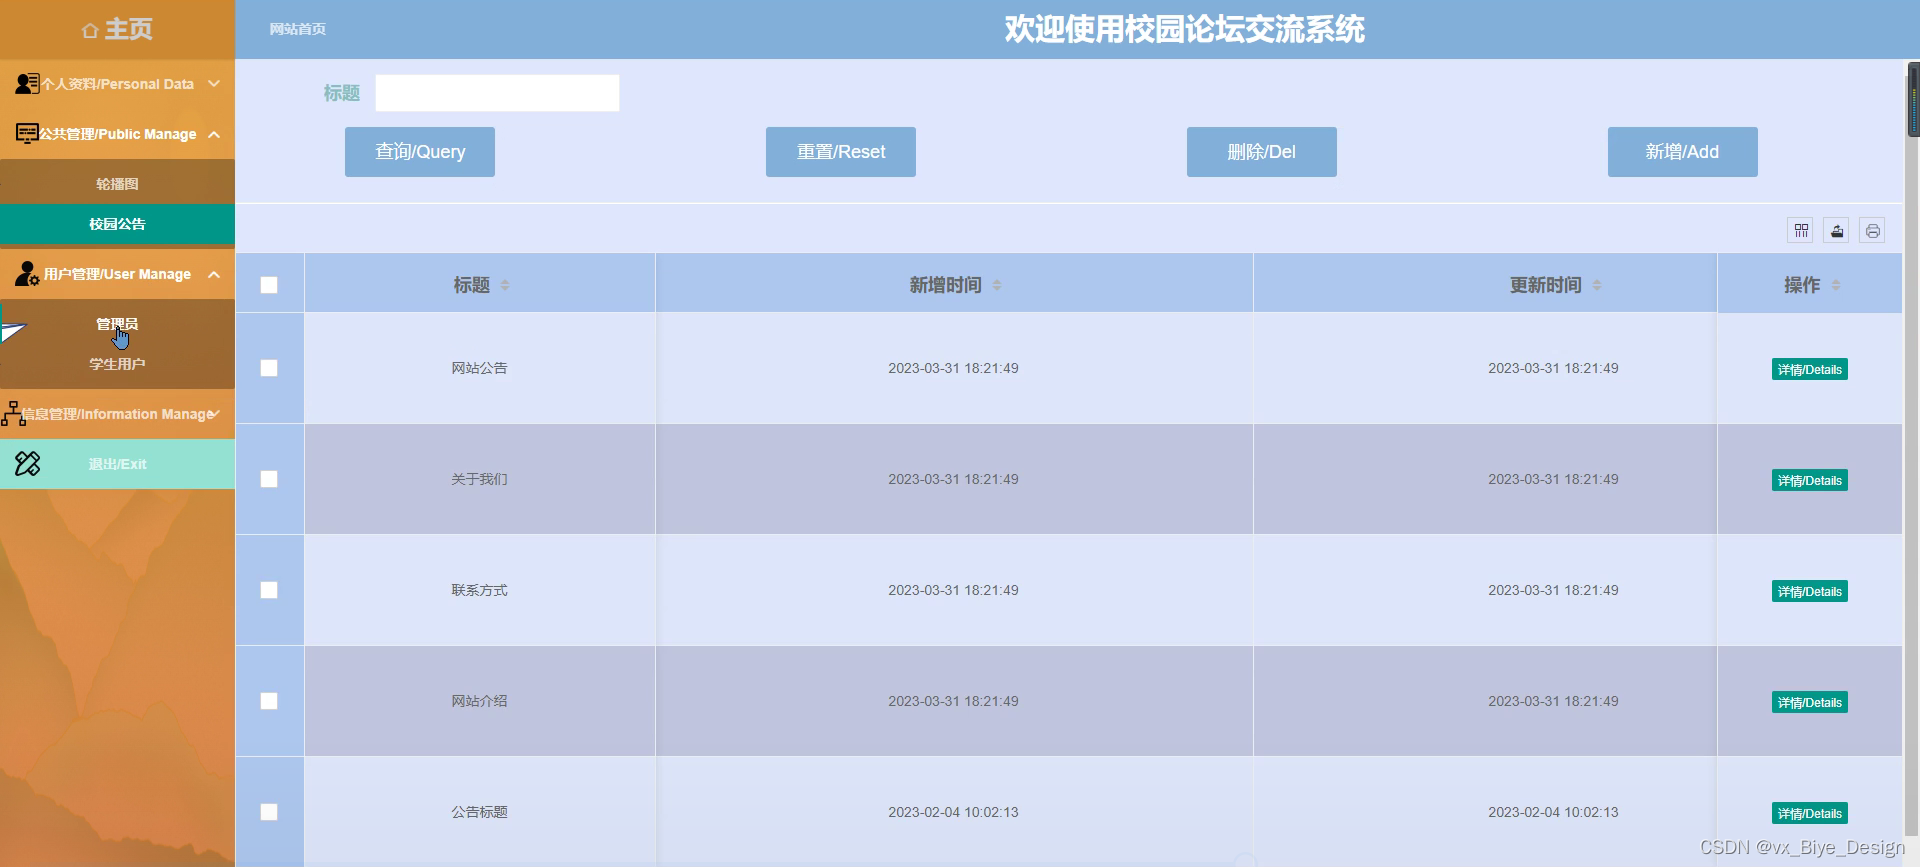This screenshot has height=867, width=1920.
Task: Open 轮播图 submenu item
Action: [x=117, y=184]
